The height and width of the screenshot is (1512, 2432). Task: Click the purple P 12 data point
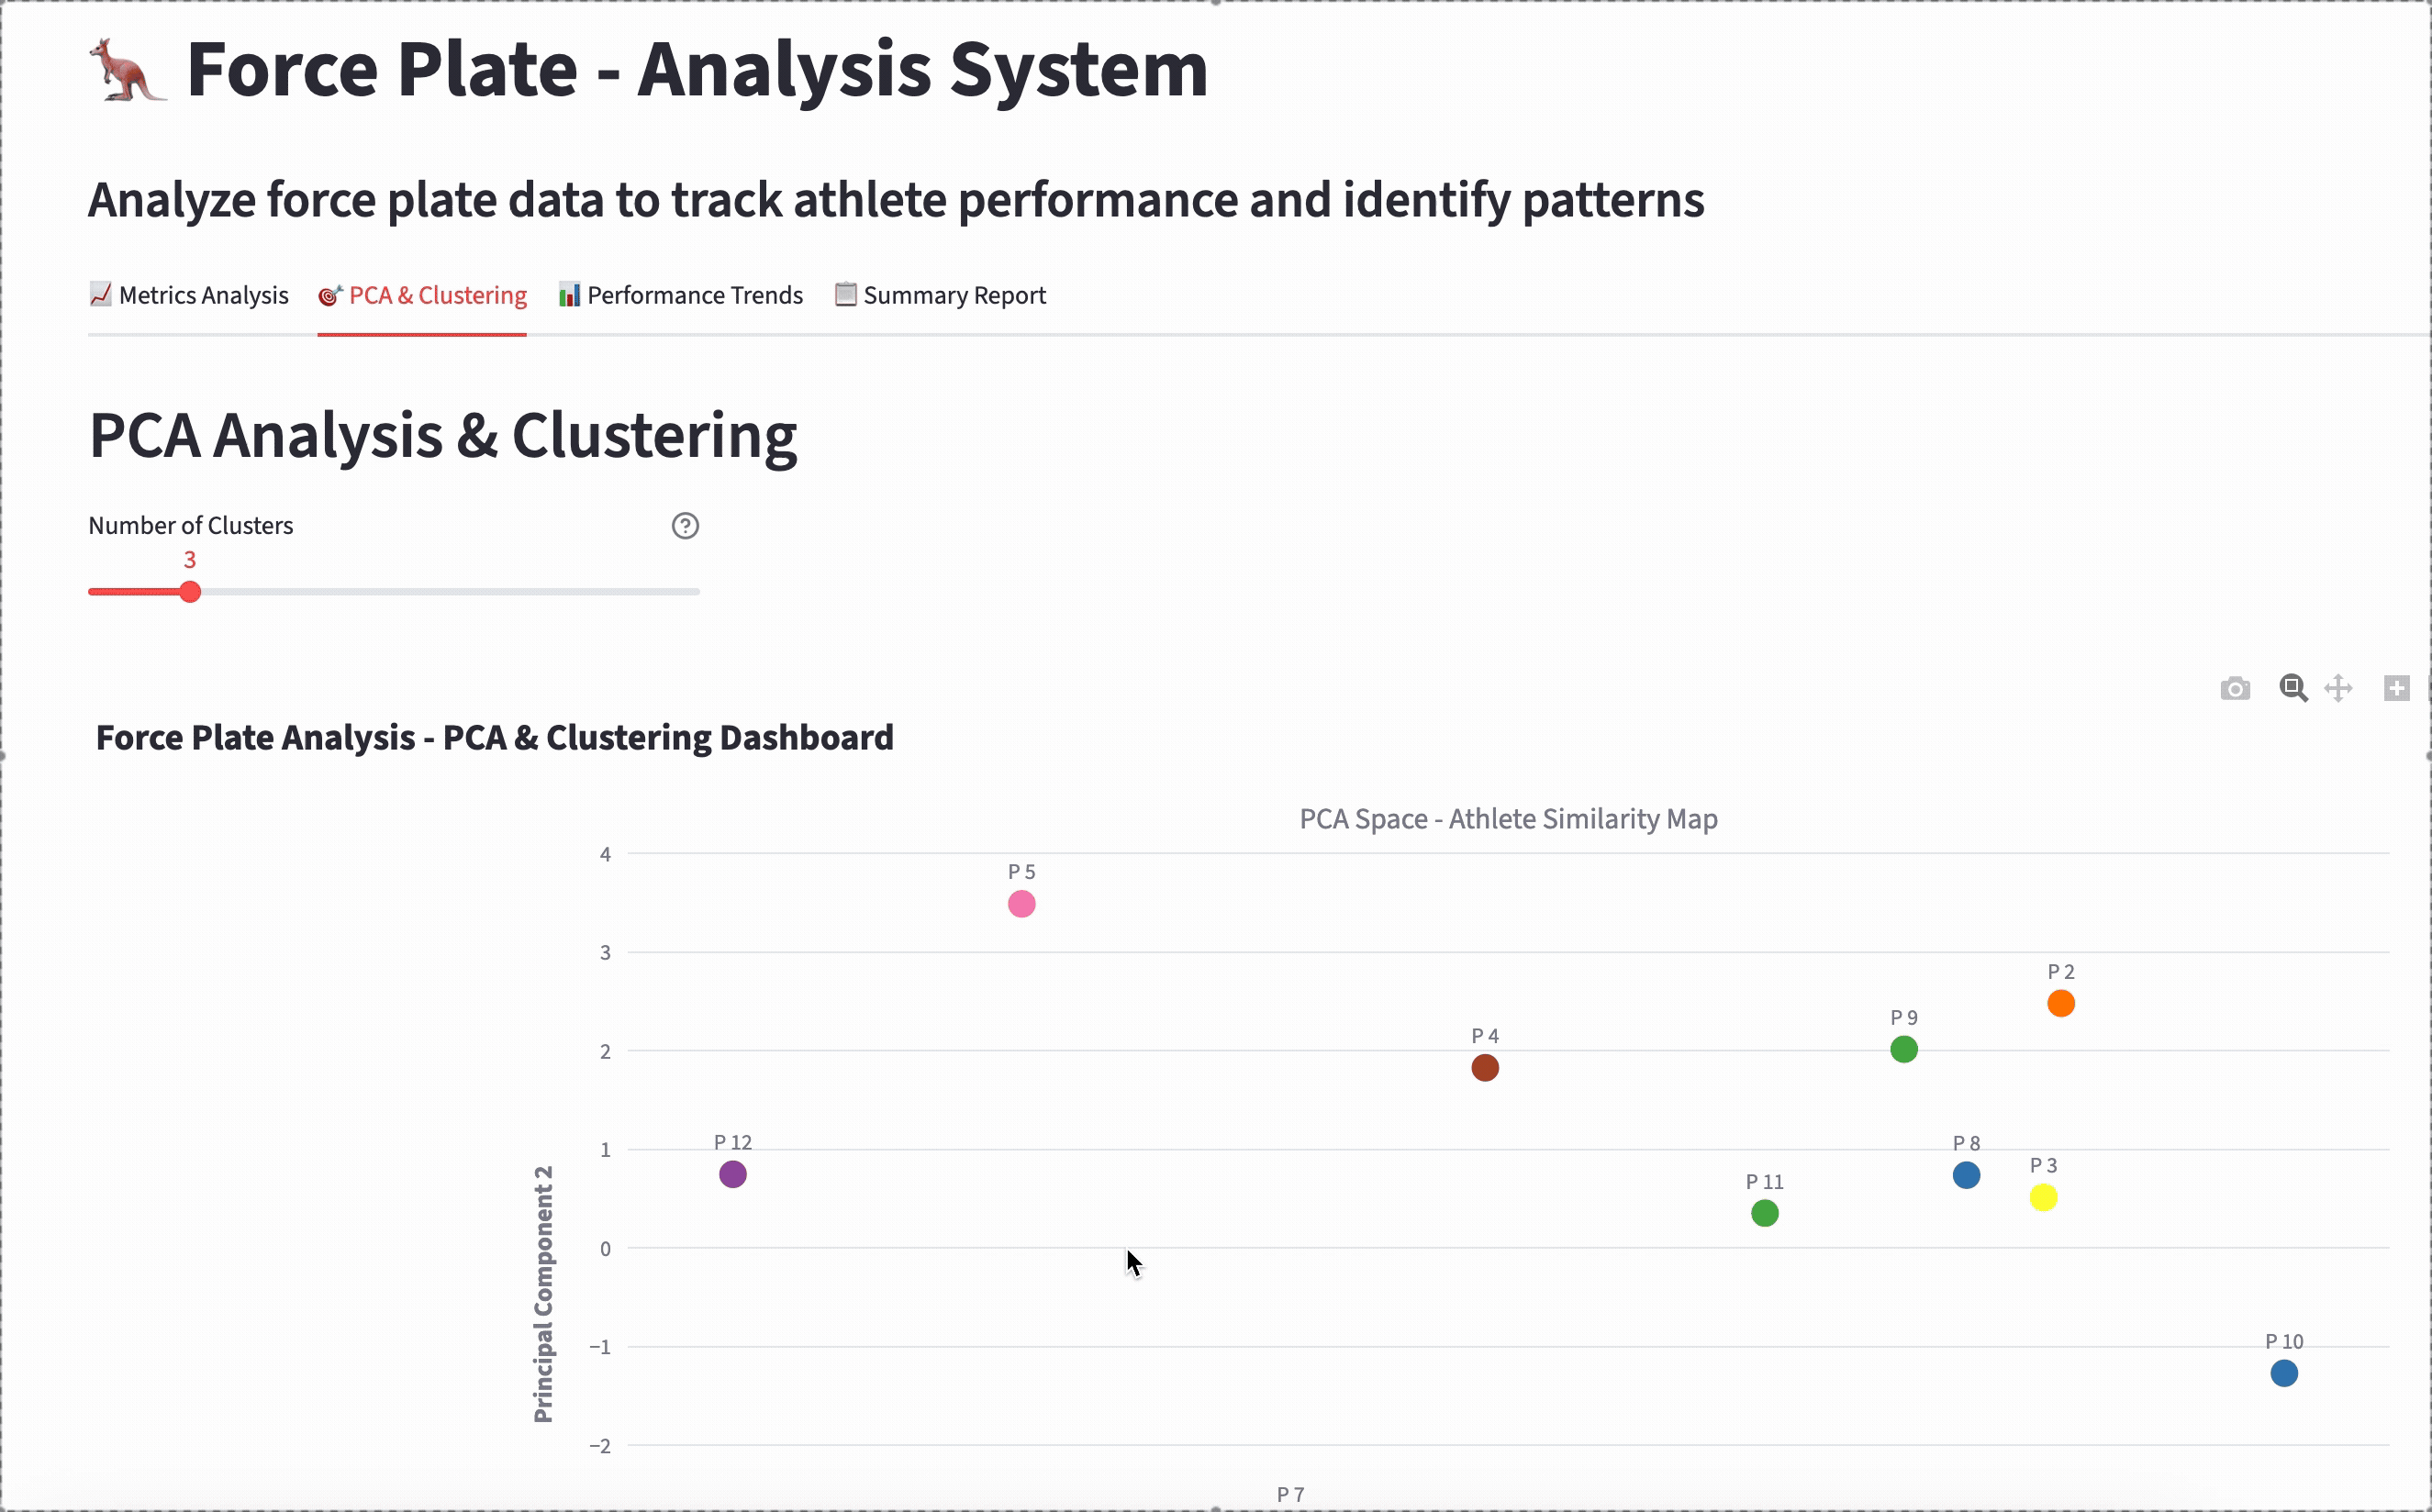pyautogui.click(x=733, y=1174)
